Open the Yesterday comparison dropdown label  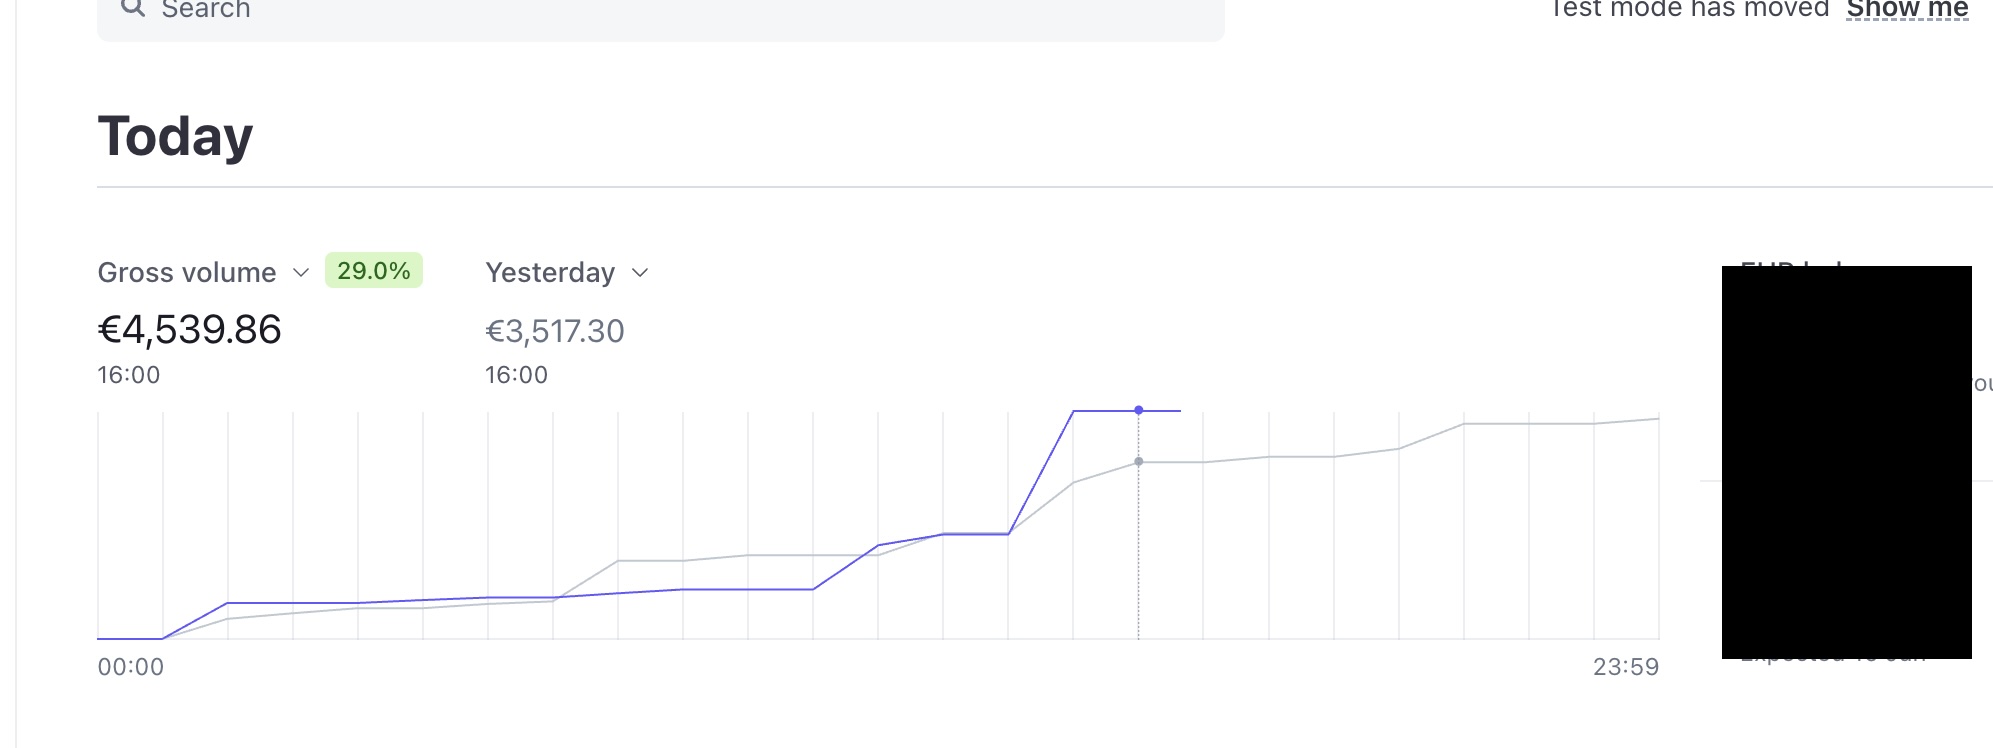(550, 272)
